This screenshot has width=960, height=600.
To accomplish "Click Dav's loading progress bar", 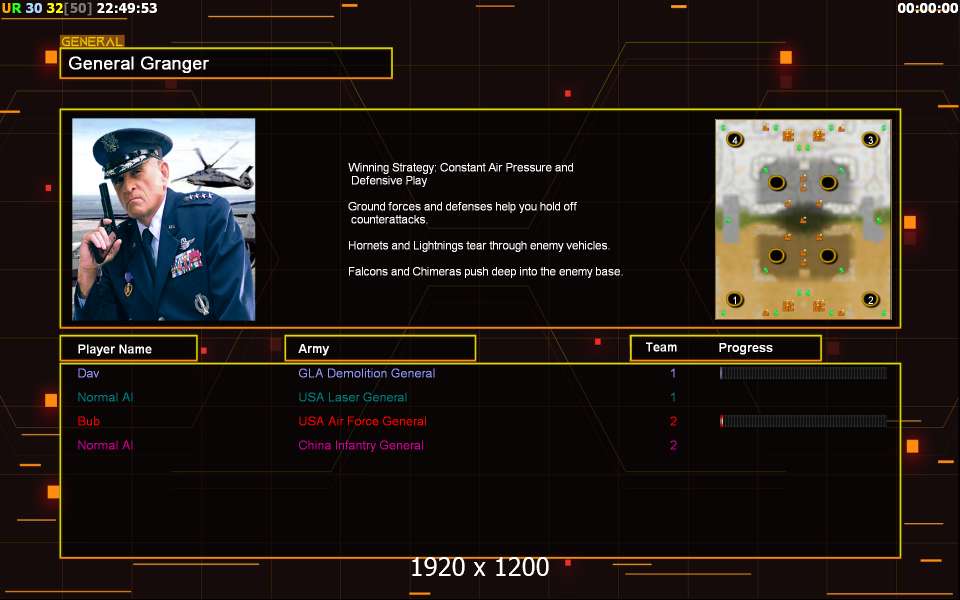I will pyautogui.click(x=803, y=373).
